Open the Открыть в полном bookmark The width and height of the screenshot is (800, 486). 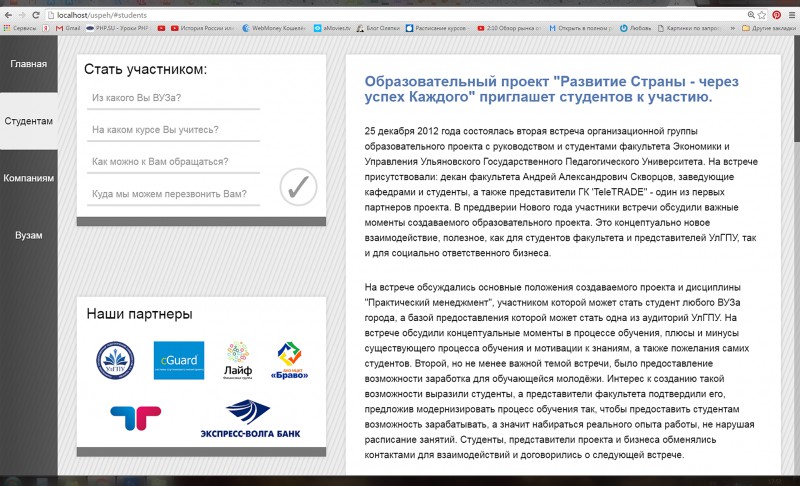click(x=581, y=28)
